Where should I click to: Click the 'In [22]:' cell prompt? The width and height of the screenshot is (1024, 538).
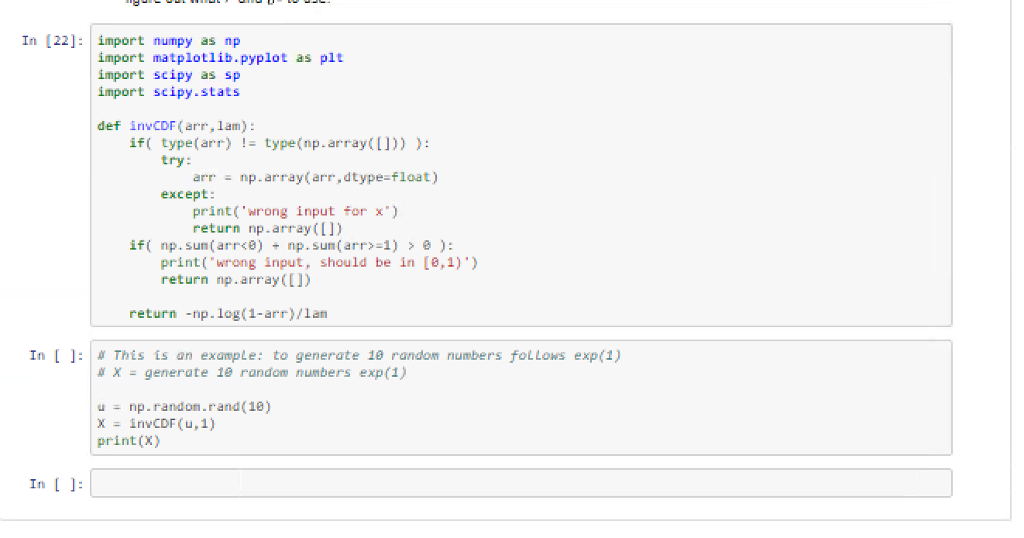click(x=53, y=40)
